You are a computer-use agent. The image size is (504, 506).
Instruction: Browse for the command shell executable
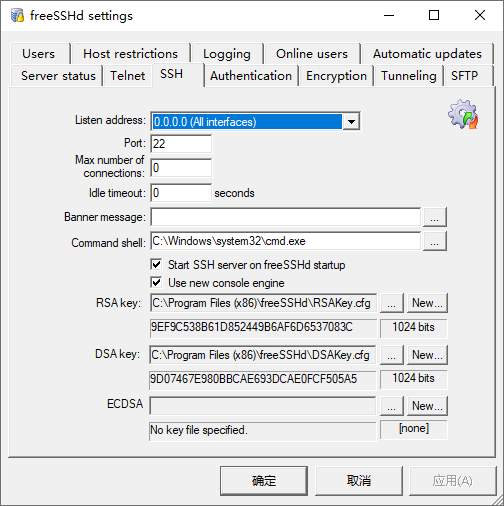tap(435, 241)
